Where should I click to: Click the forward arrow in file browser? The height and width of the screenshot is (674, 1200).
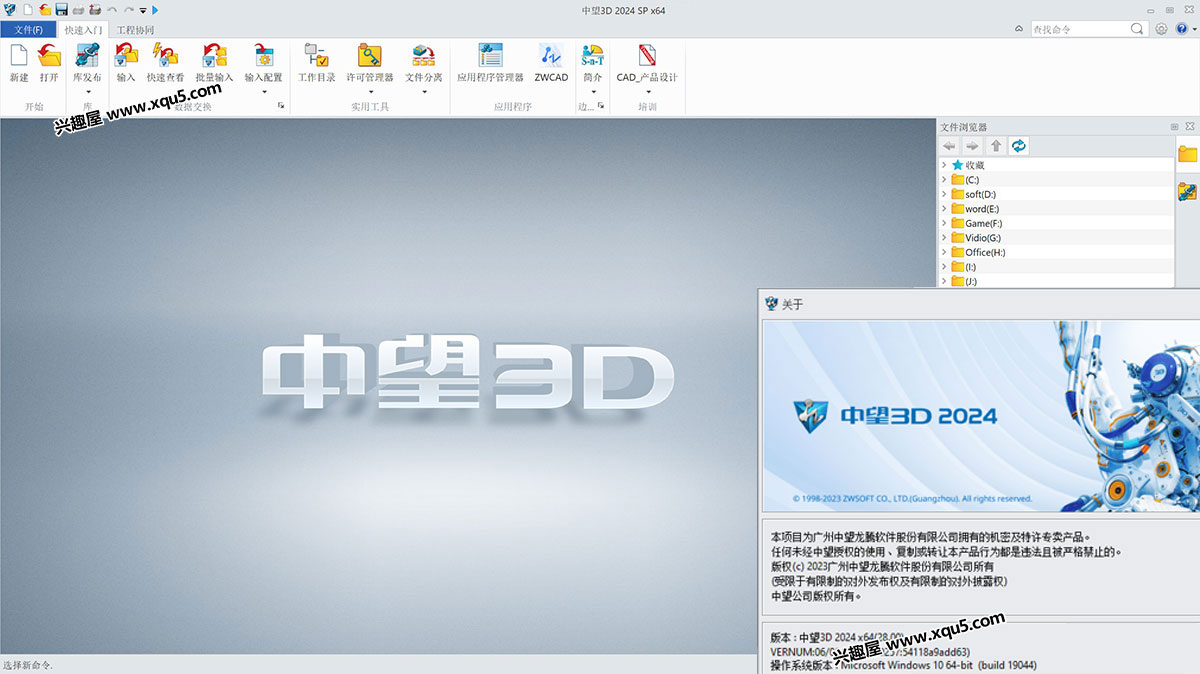pyautogui.click(x=972, y=146)
